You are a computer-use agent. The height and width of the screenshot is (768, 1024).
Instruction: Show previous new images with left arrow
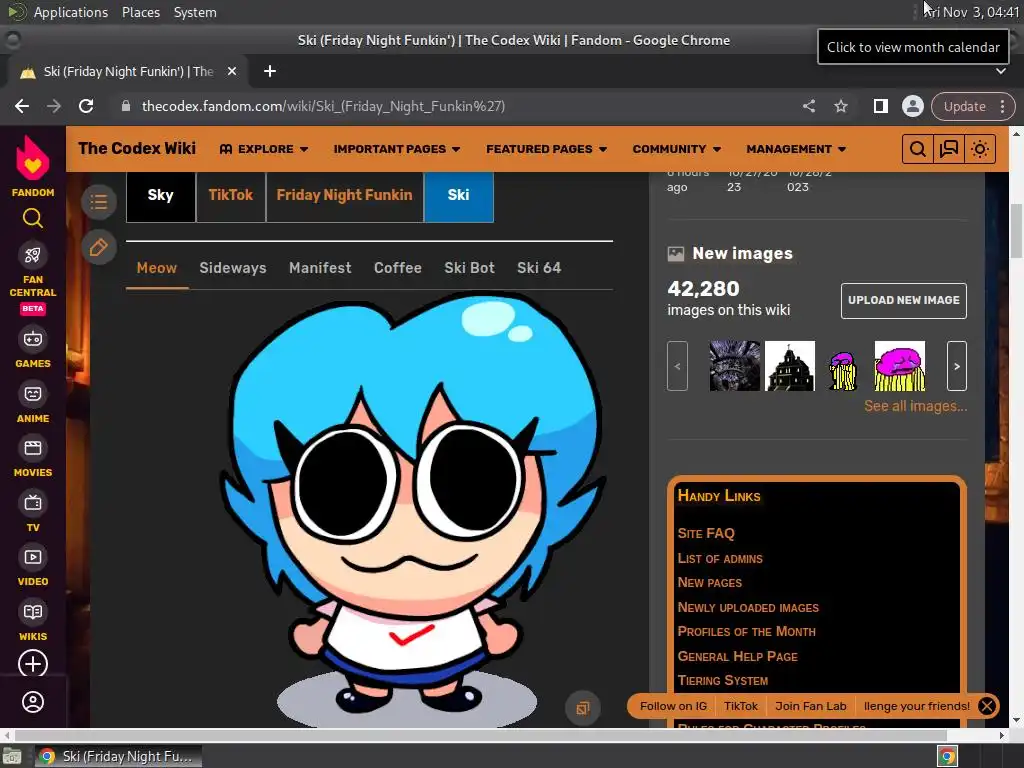point(677,366)
